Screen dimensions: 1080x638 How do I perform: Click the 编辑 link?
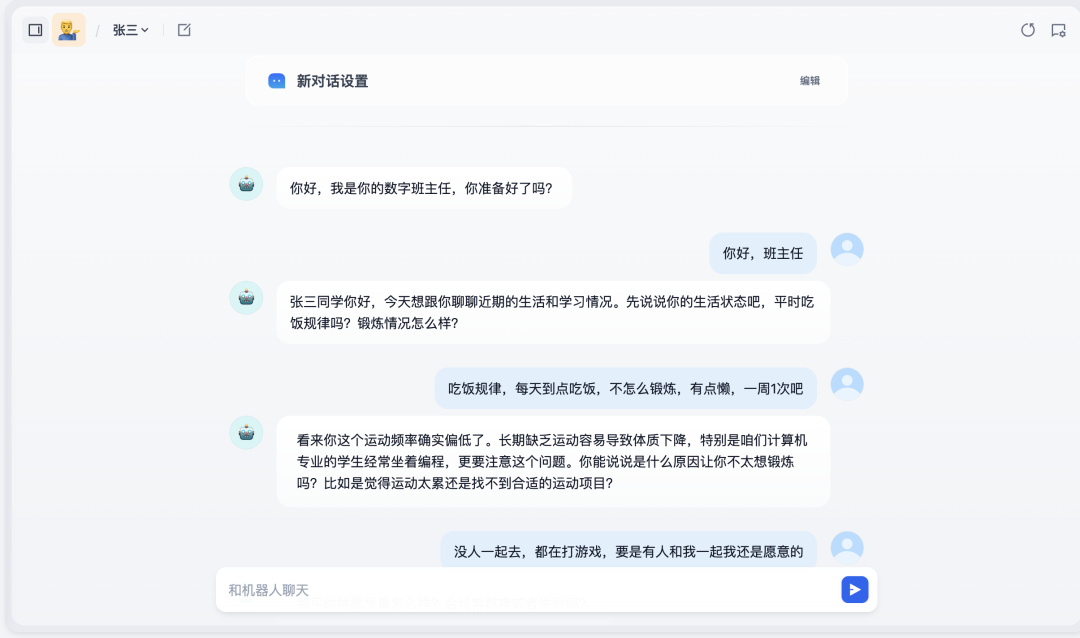(x=810, y=81)
